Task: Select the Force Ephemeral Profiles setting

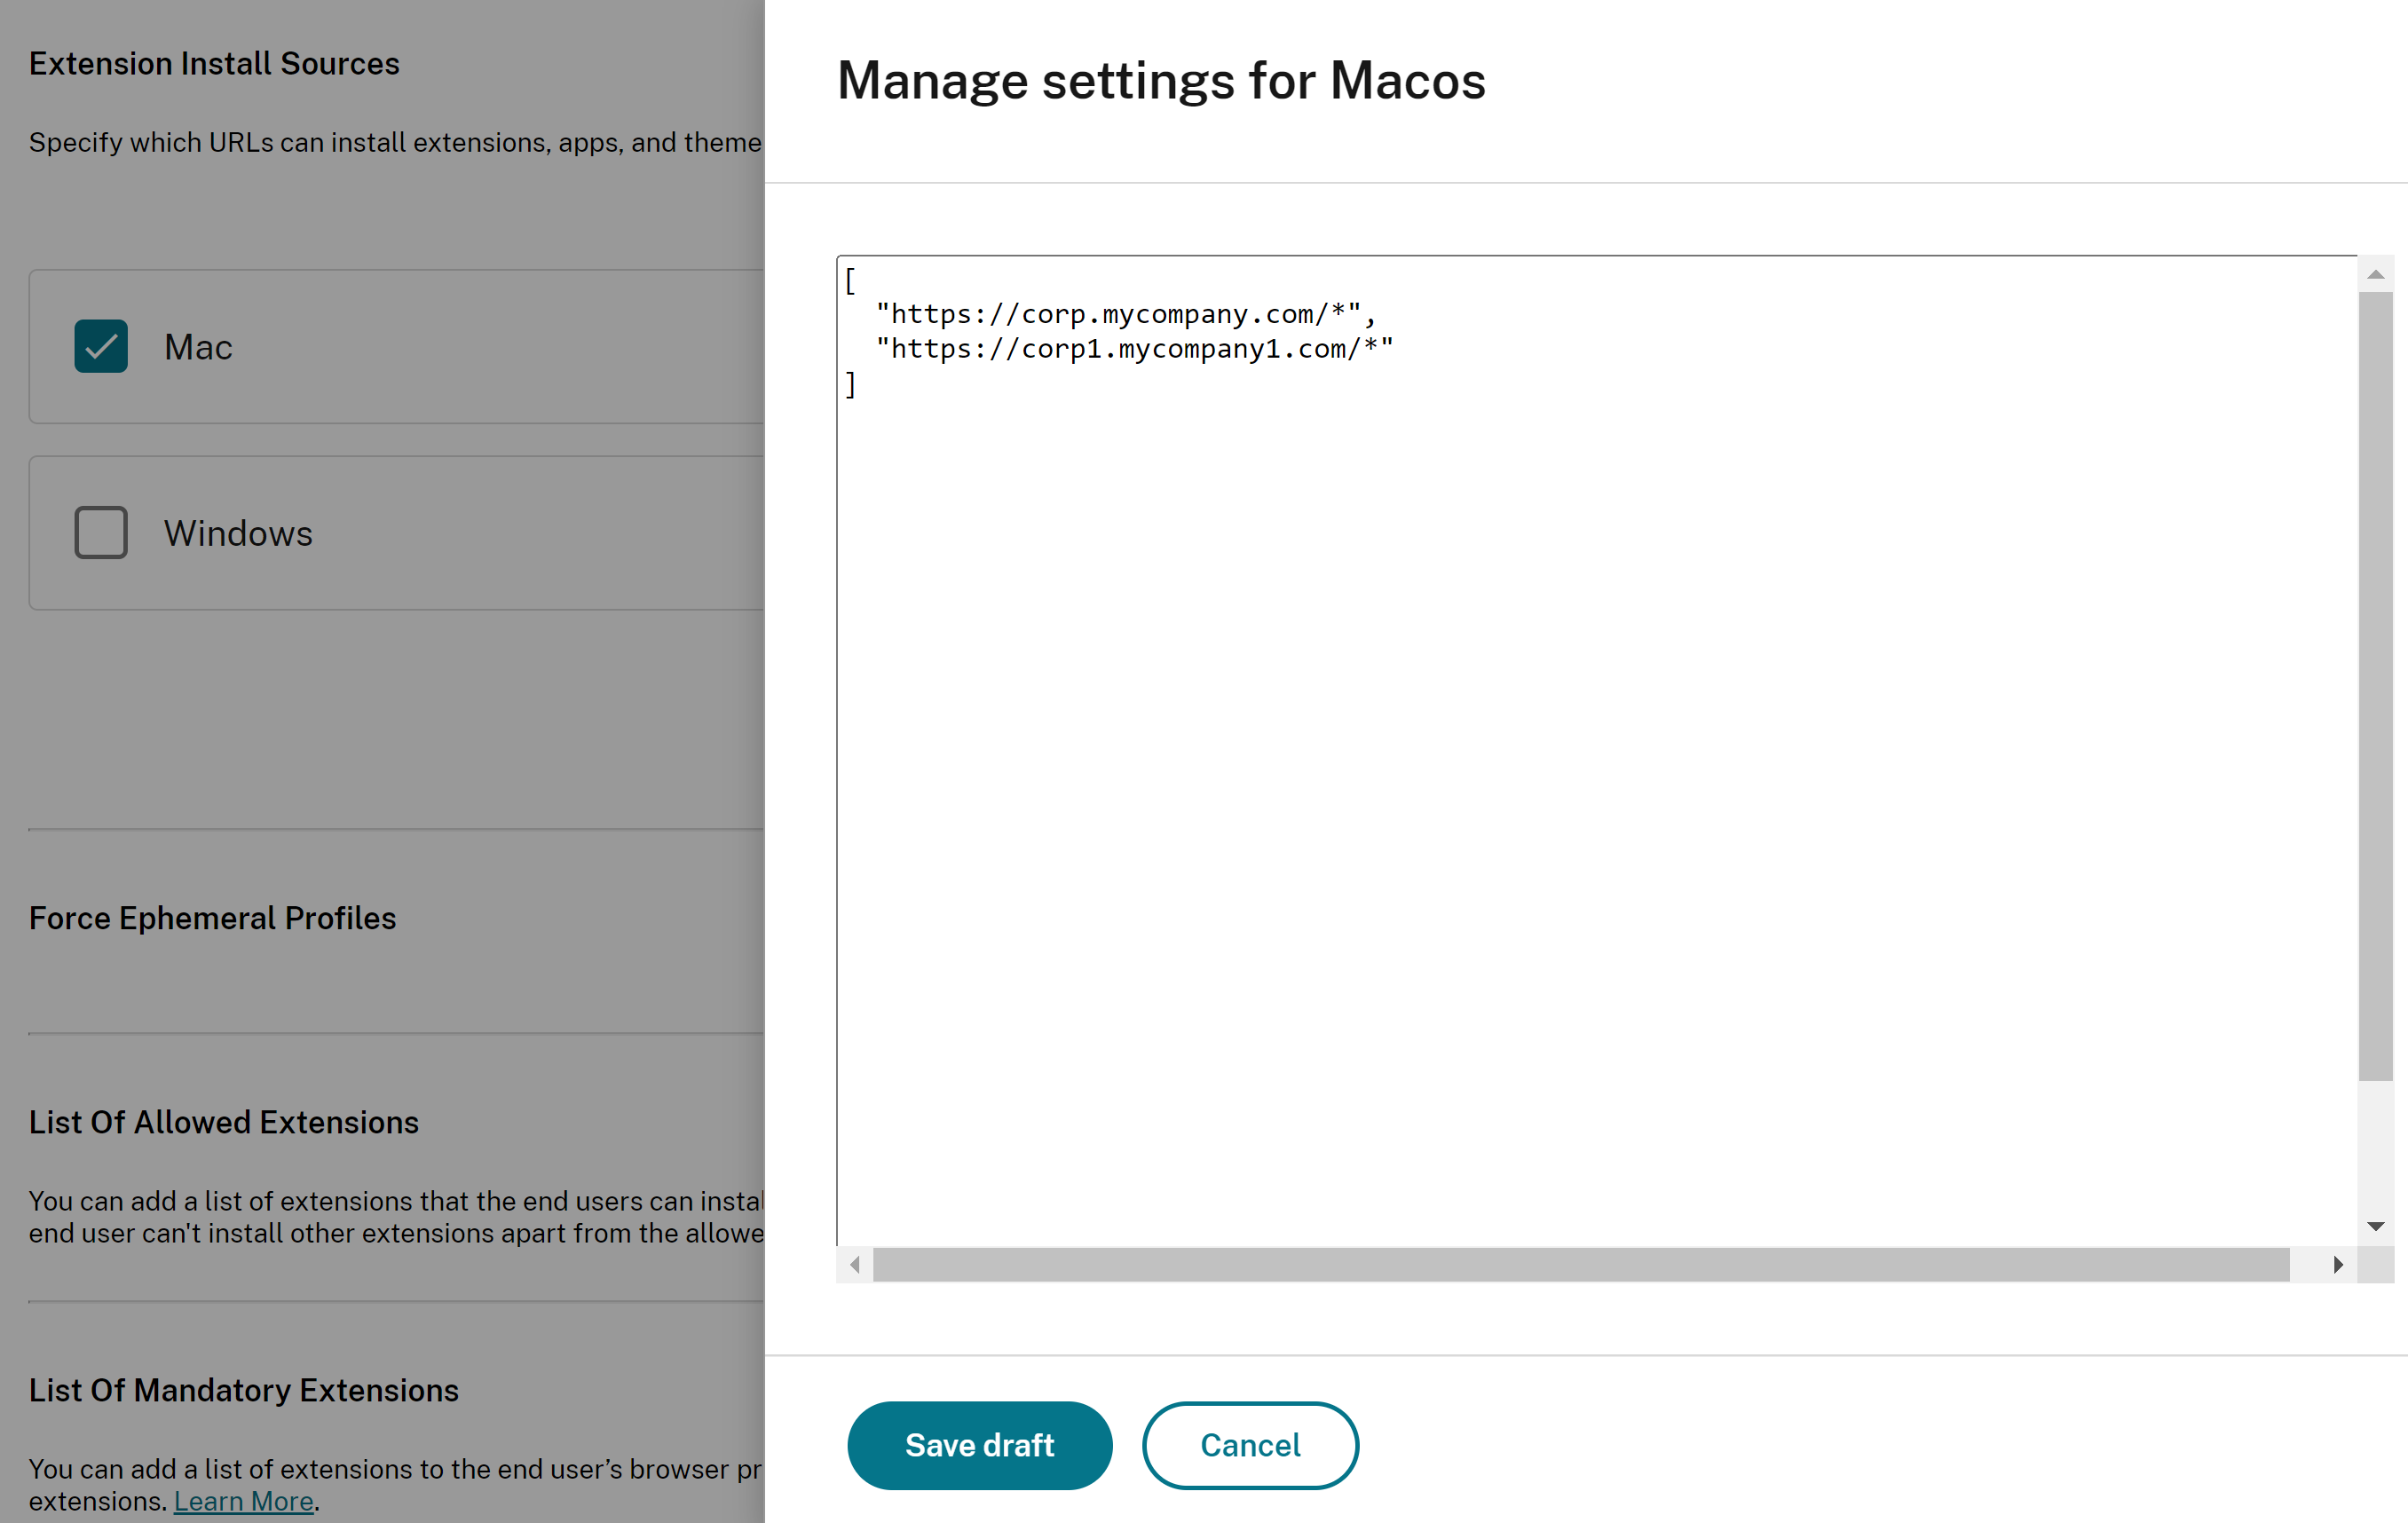Action: point(212,918)
